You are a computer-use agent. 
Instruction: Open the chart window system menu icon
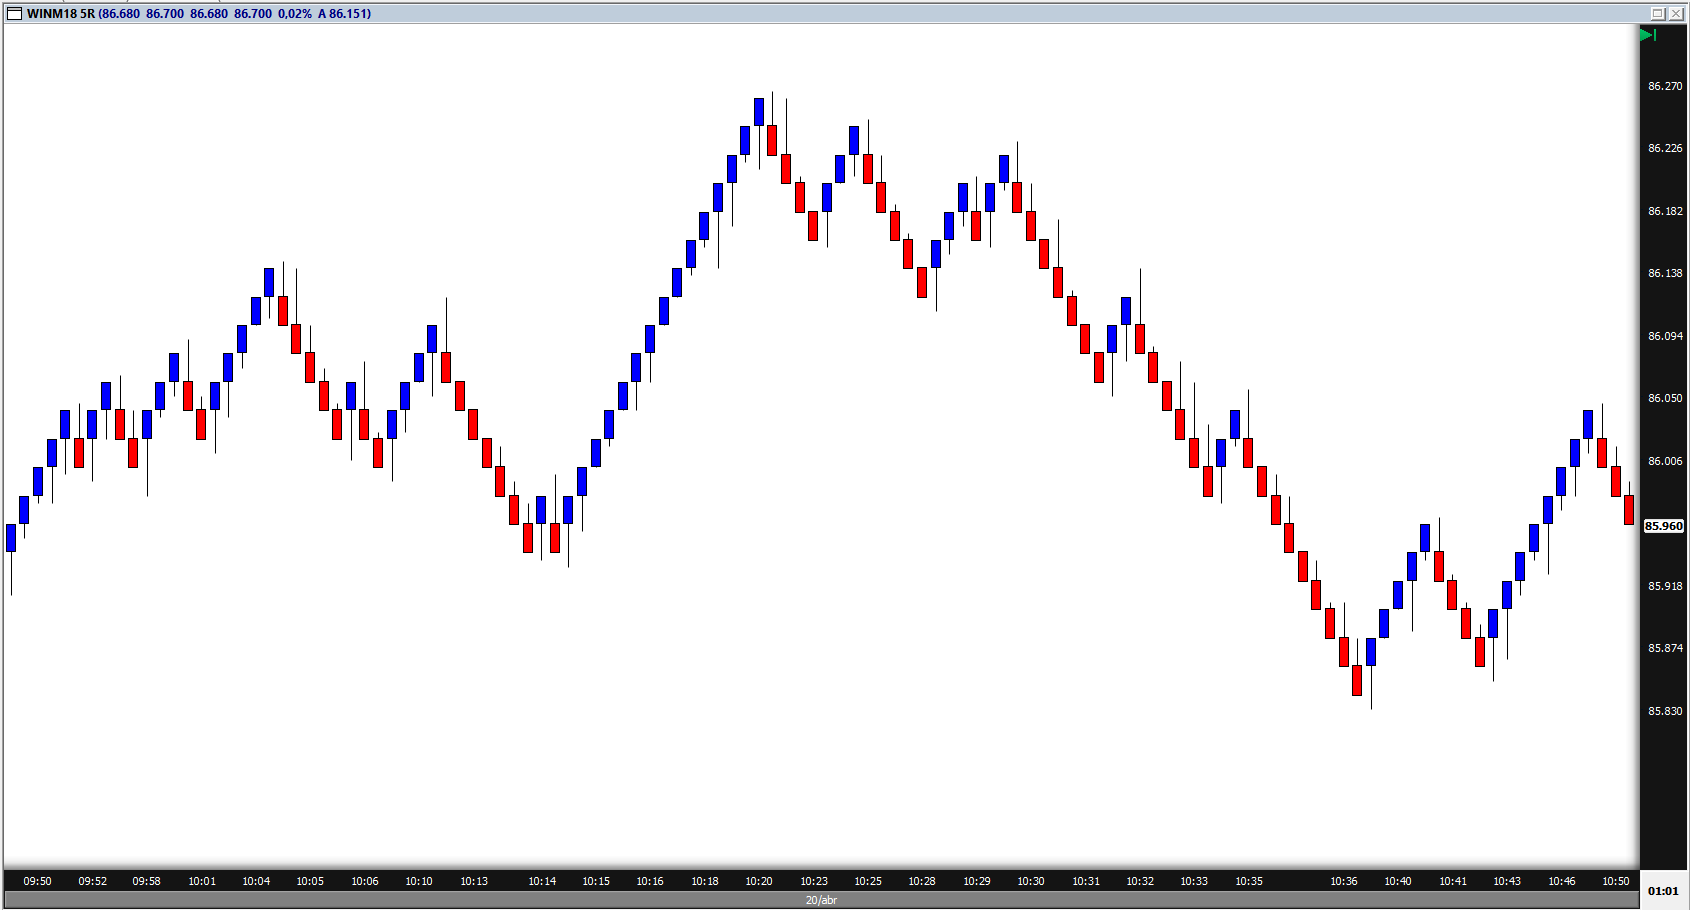coord(14,13)
